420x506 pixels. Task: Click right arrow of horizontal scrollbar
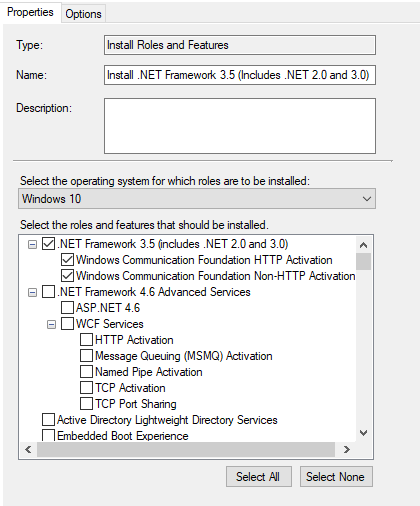(x=347, y=449)
